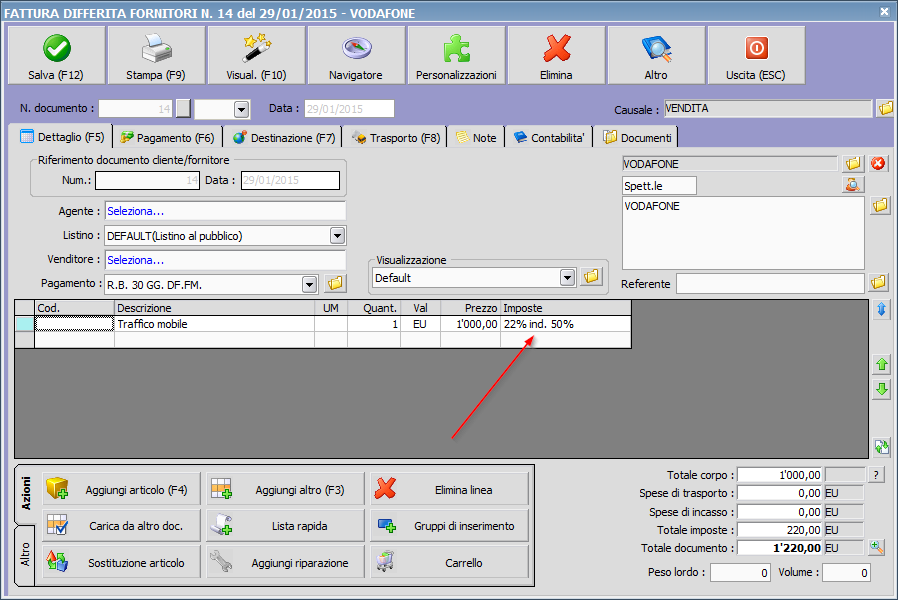Expand the Listino dropdown

click(x=337, y=235)
